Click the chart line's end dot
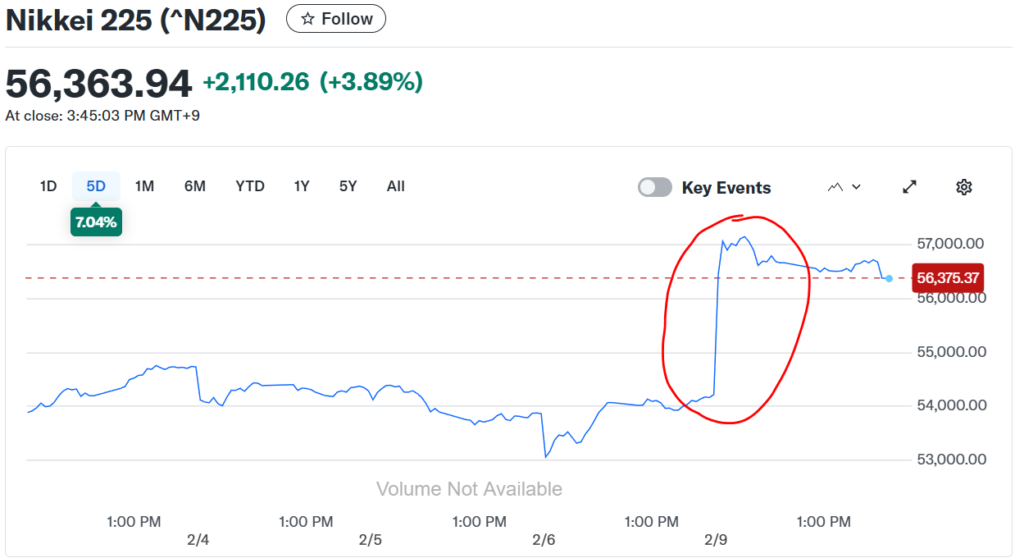 [889, 278]
